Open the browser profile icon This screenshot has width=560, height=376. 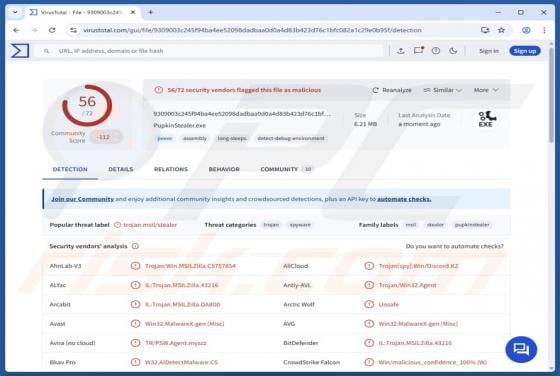coord(526,30)
